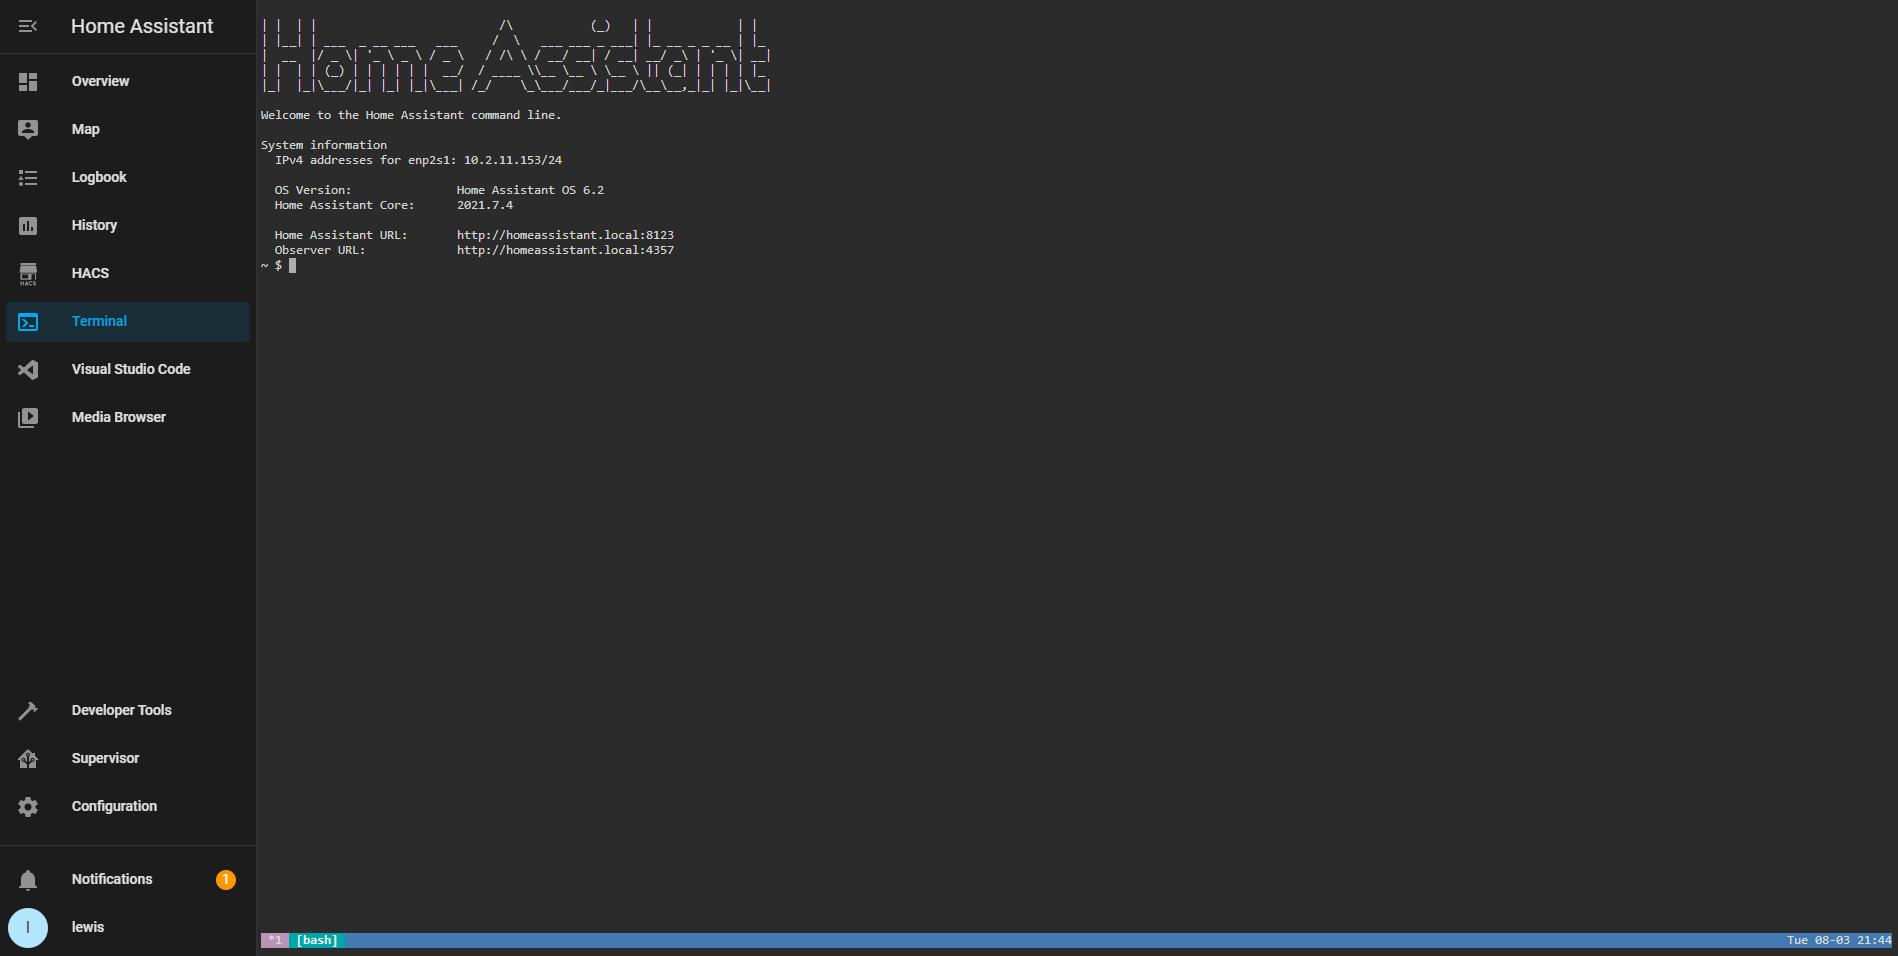Click the HACS store icon

pos(28,274)
